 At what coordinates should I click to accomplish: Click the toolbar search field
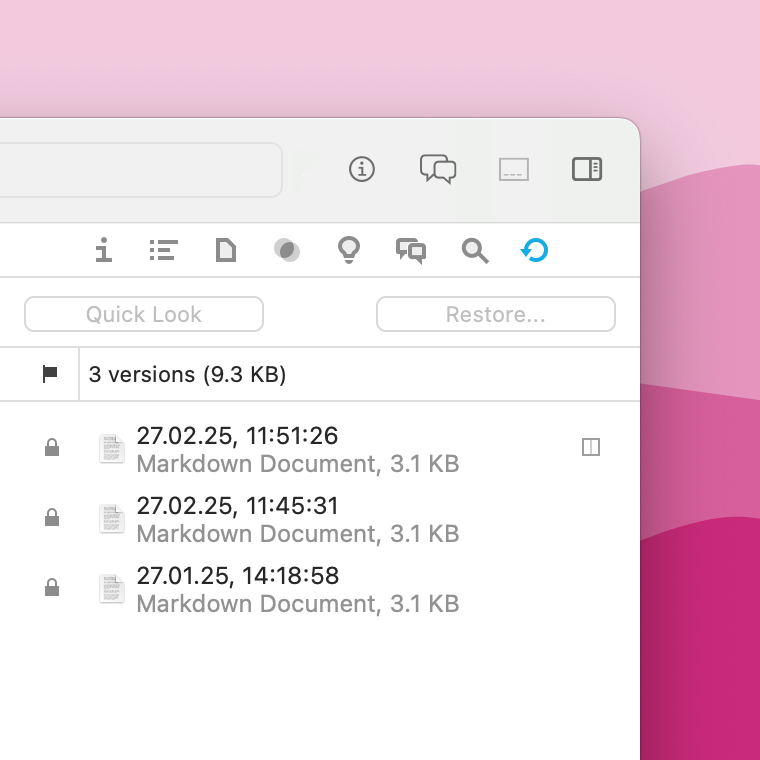click(141, 170)
